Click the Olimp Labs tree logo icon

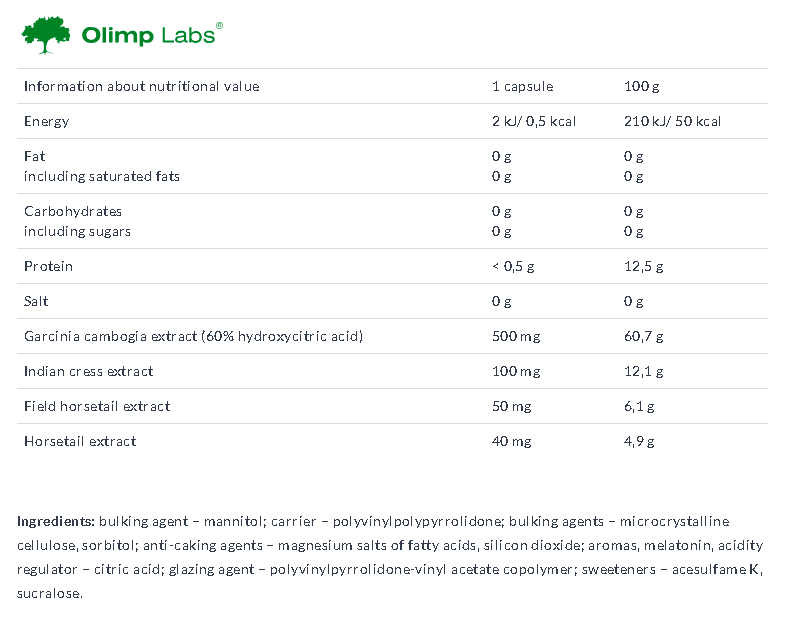point(46,35)
